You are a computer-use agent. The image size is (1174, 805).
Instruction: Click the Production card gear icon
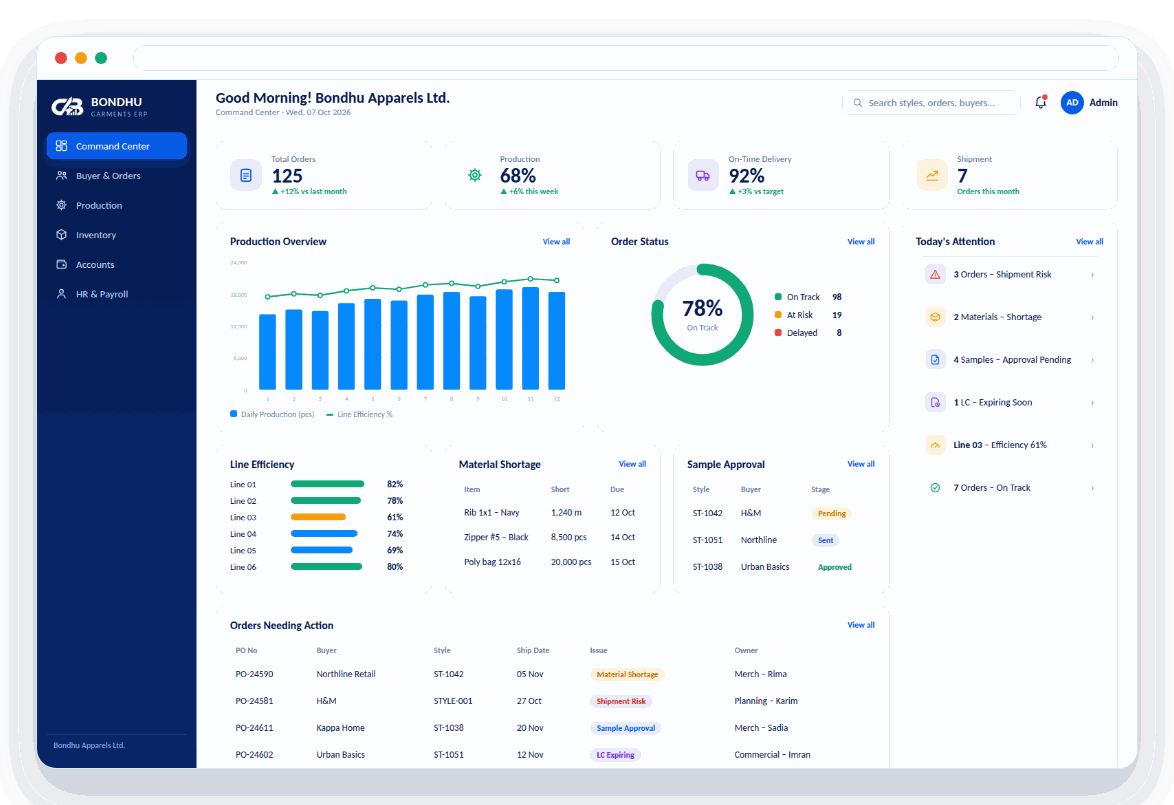475,175
